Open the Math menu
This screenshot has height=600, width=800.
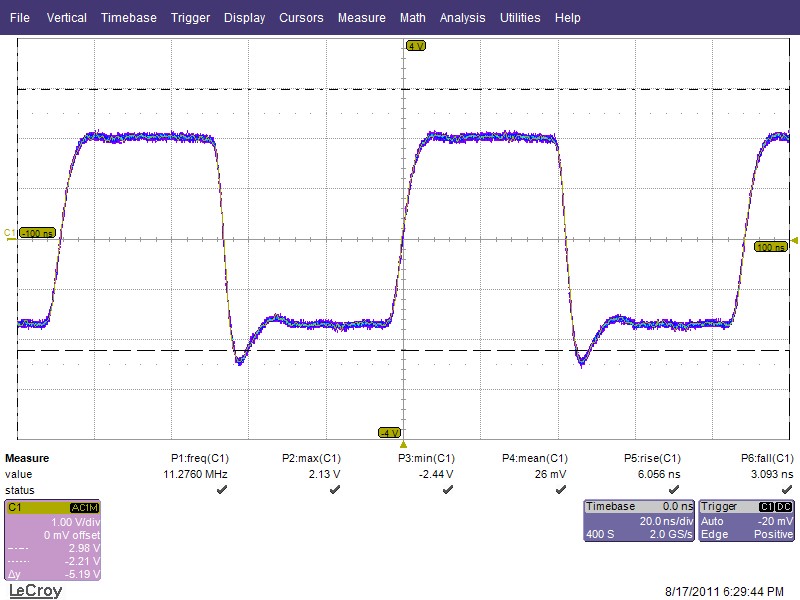[x=413, y=17]
